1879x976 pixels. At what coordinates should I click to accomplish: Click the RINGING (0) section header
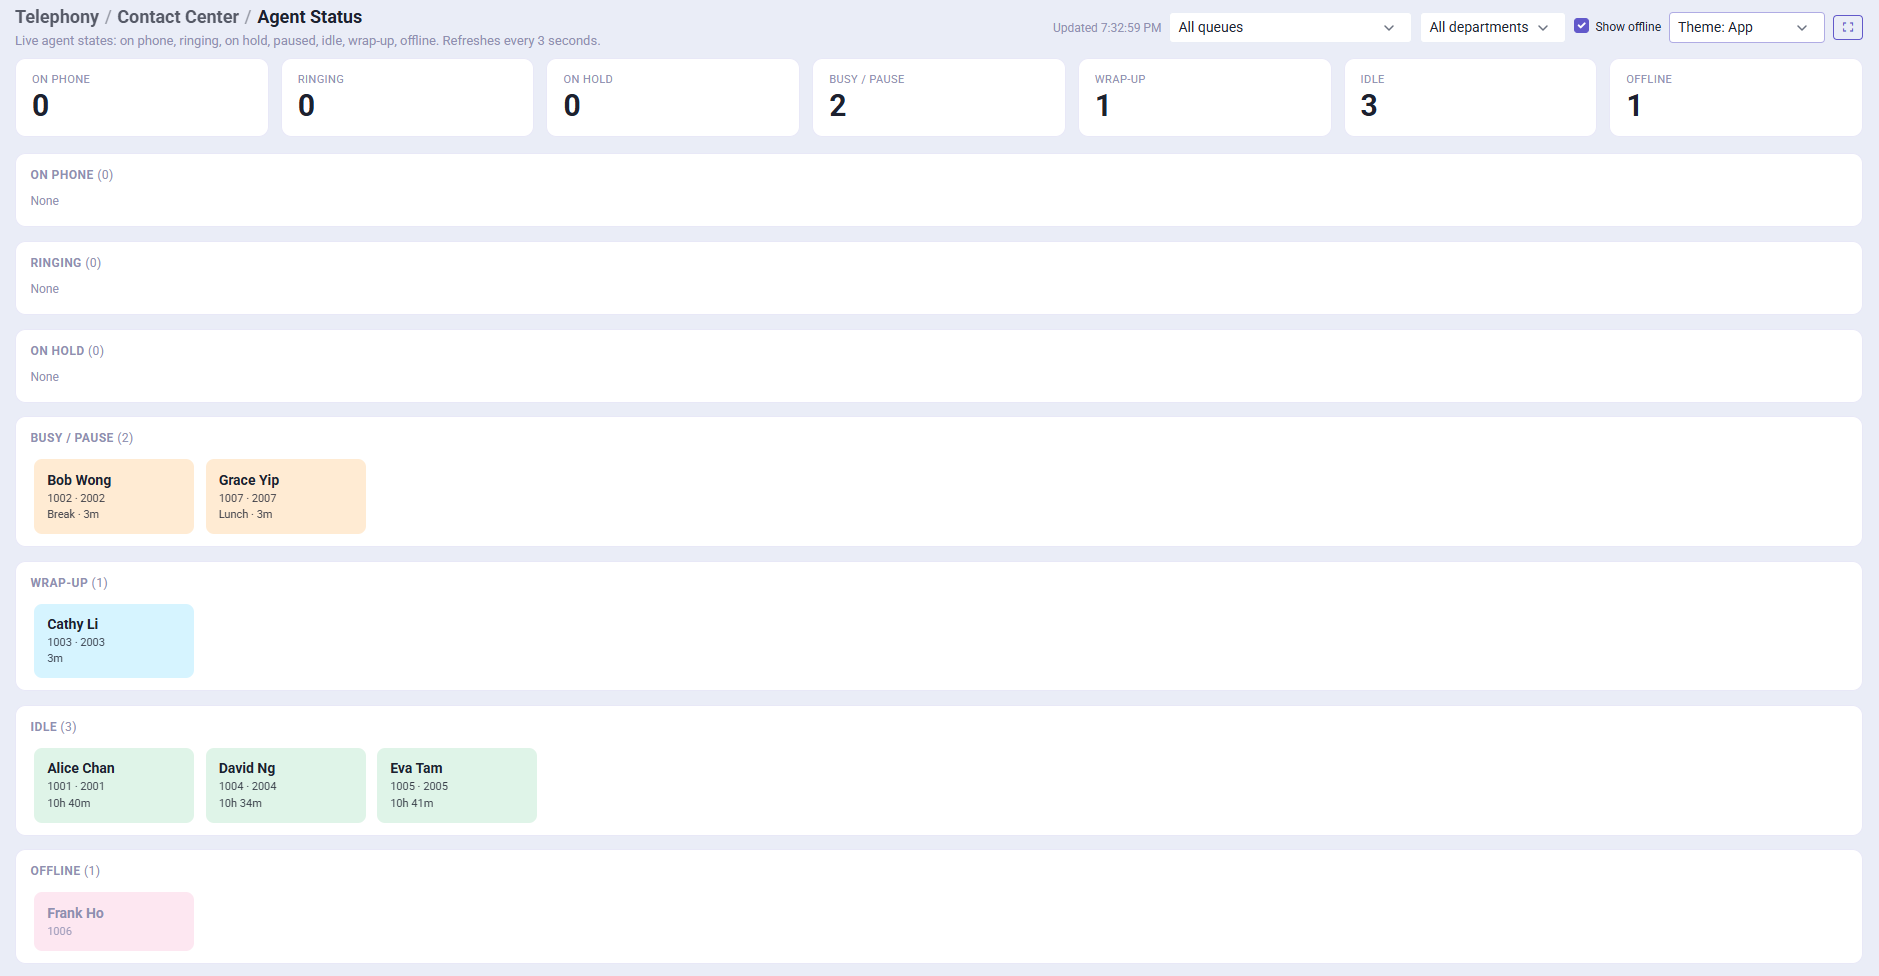click(x=66, y=263)
